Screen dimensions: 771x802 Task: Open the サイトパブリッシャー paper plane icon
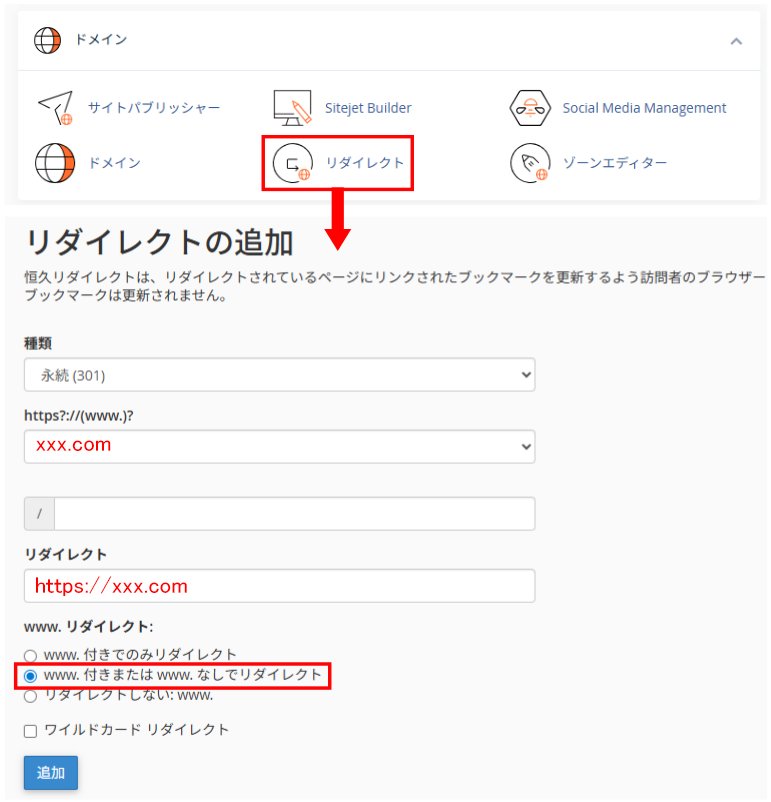coord(55,108)
